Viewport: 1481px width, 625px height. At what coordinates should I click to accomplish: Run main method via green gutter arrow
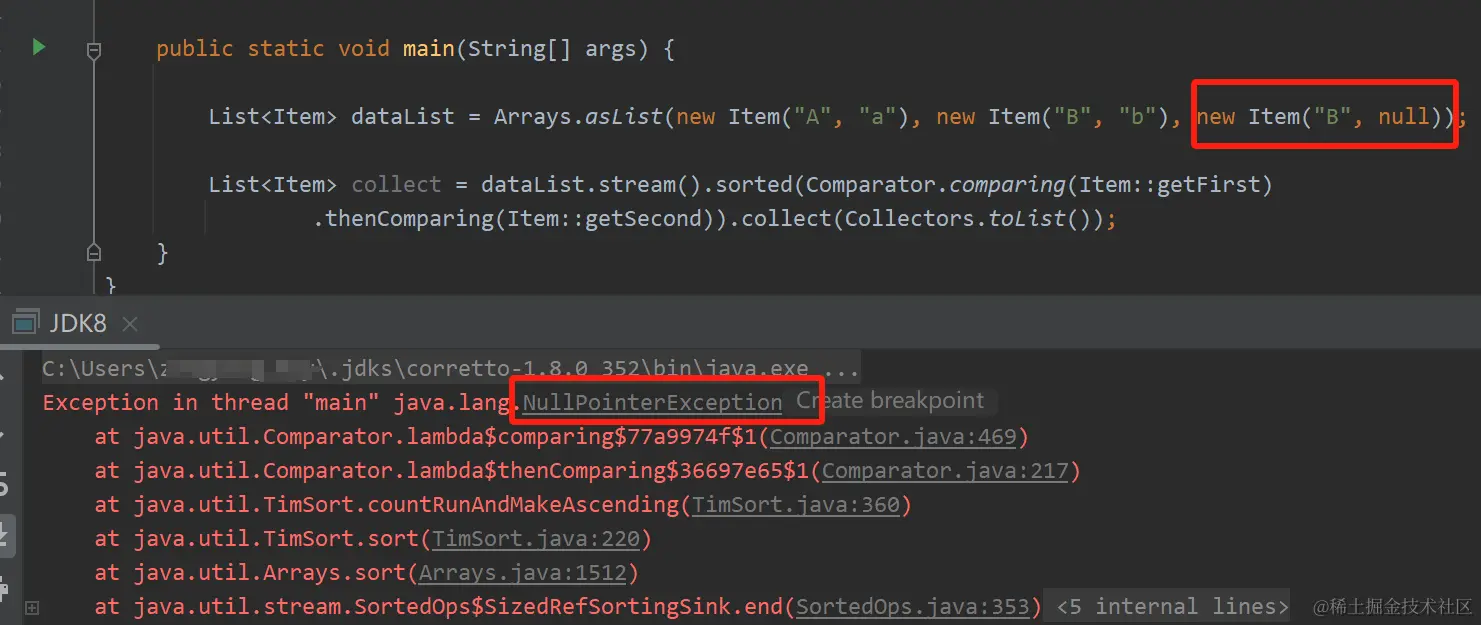[39, 47]
